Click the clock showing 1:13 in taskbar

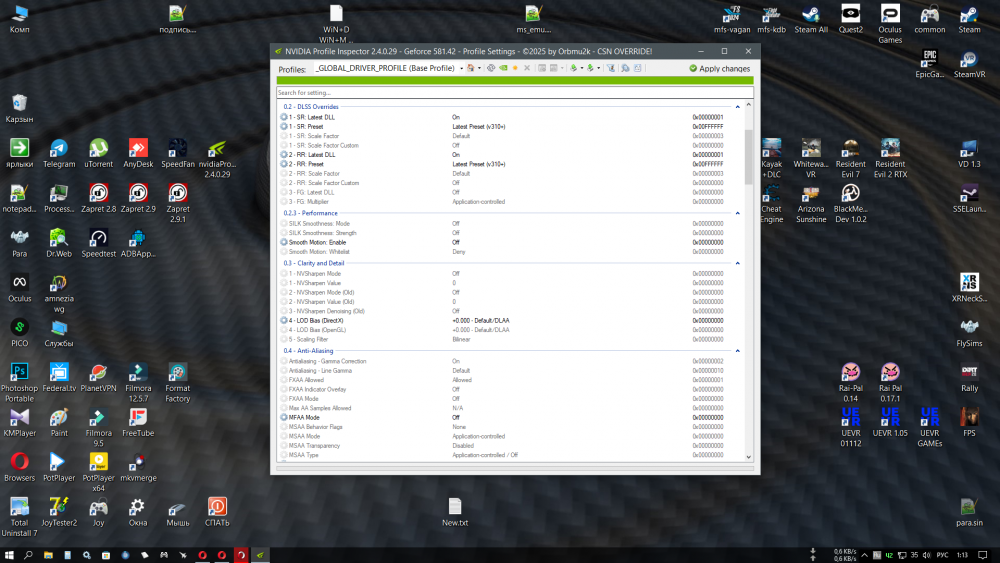962,555
